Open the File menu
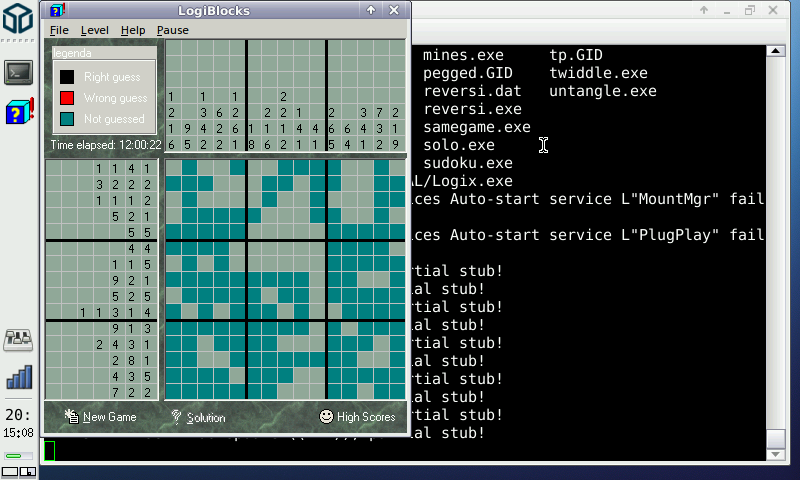The image size is (800, 480). tap(59, 30)
